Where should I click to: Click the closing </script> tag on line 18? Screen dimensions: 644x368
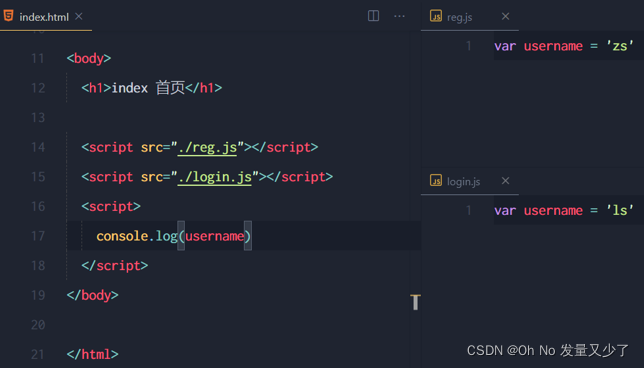click(115, 266)
